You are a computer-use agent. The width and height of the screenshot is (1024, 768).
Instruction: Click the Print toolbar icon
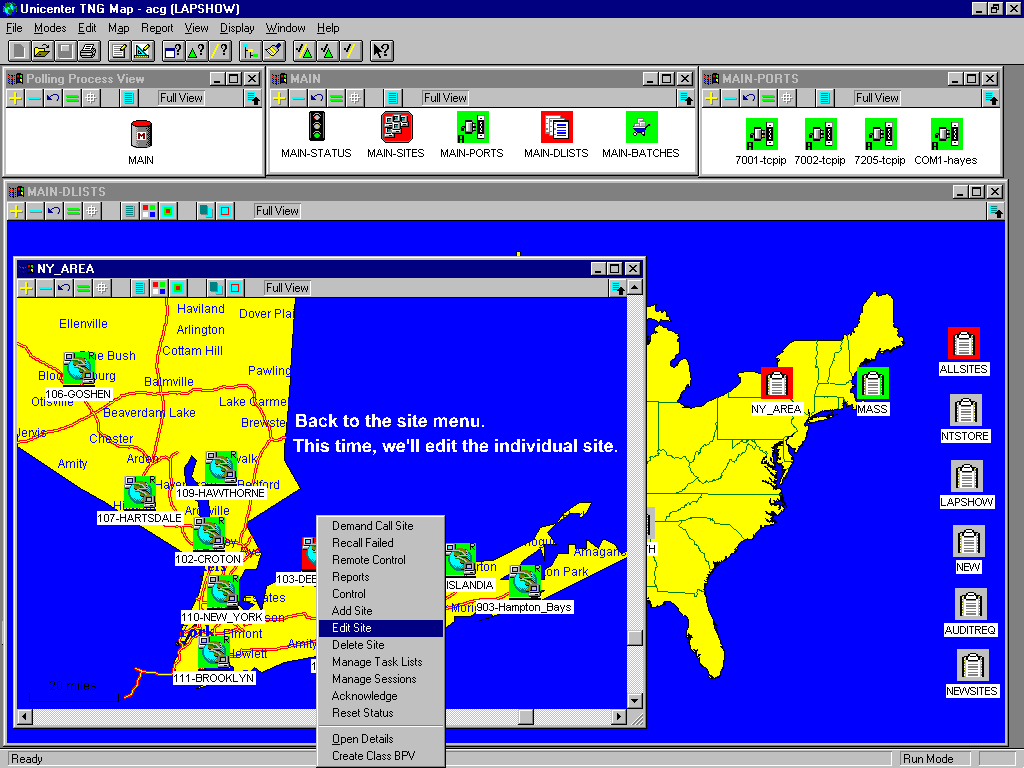(88, 50)
